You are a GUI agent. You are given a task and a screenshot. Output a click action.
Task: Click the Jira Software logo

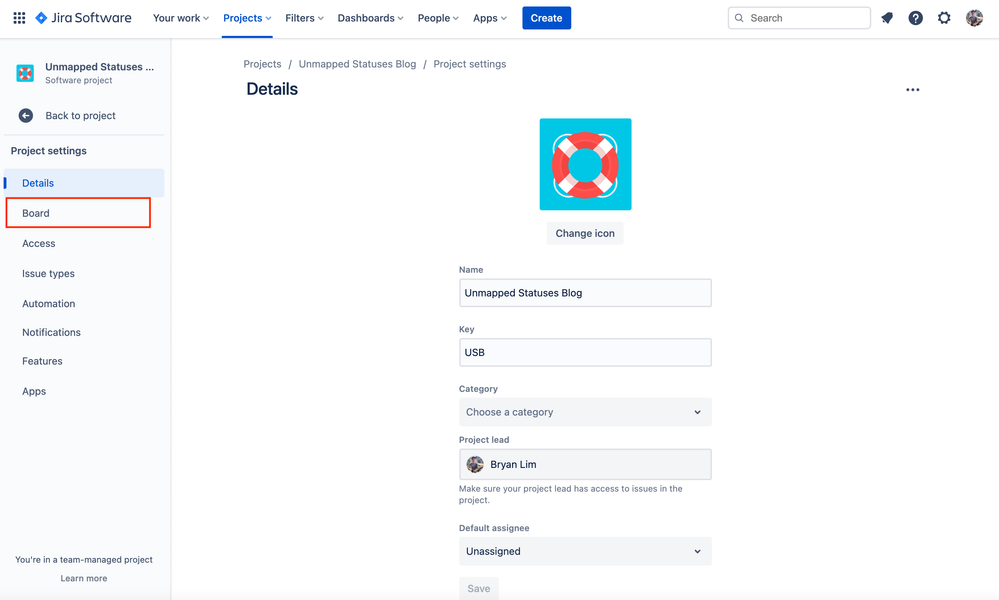[x=83, y=18]
